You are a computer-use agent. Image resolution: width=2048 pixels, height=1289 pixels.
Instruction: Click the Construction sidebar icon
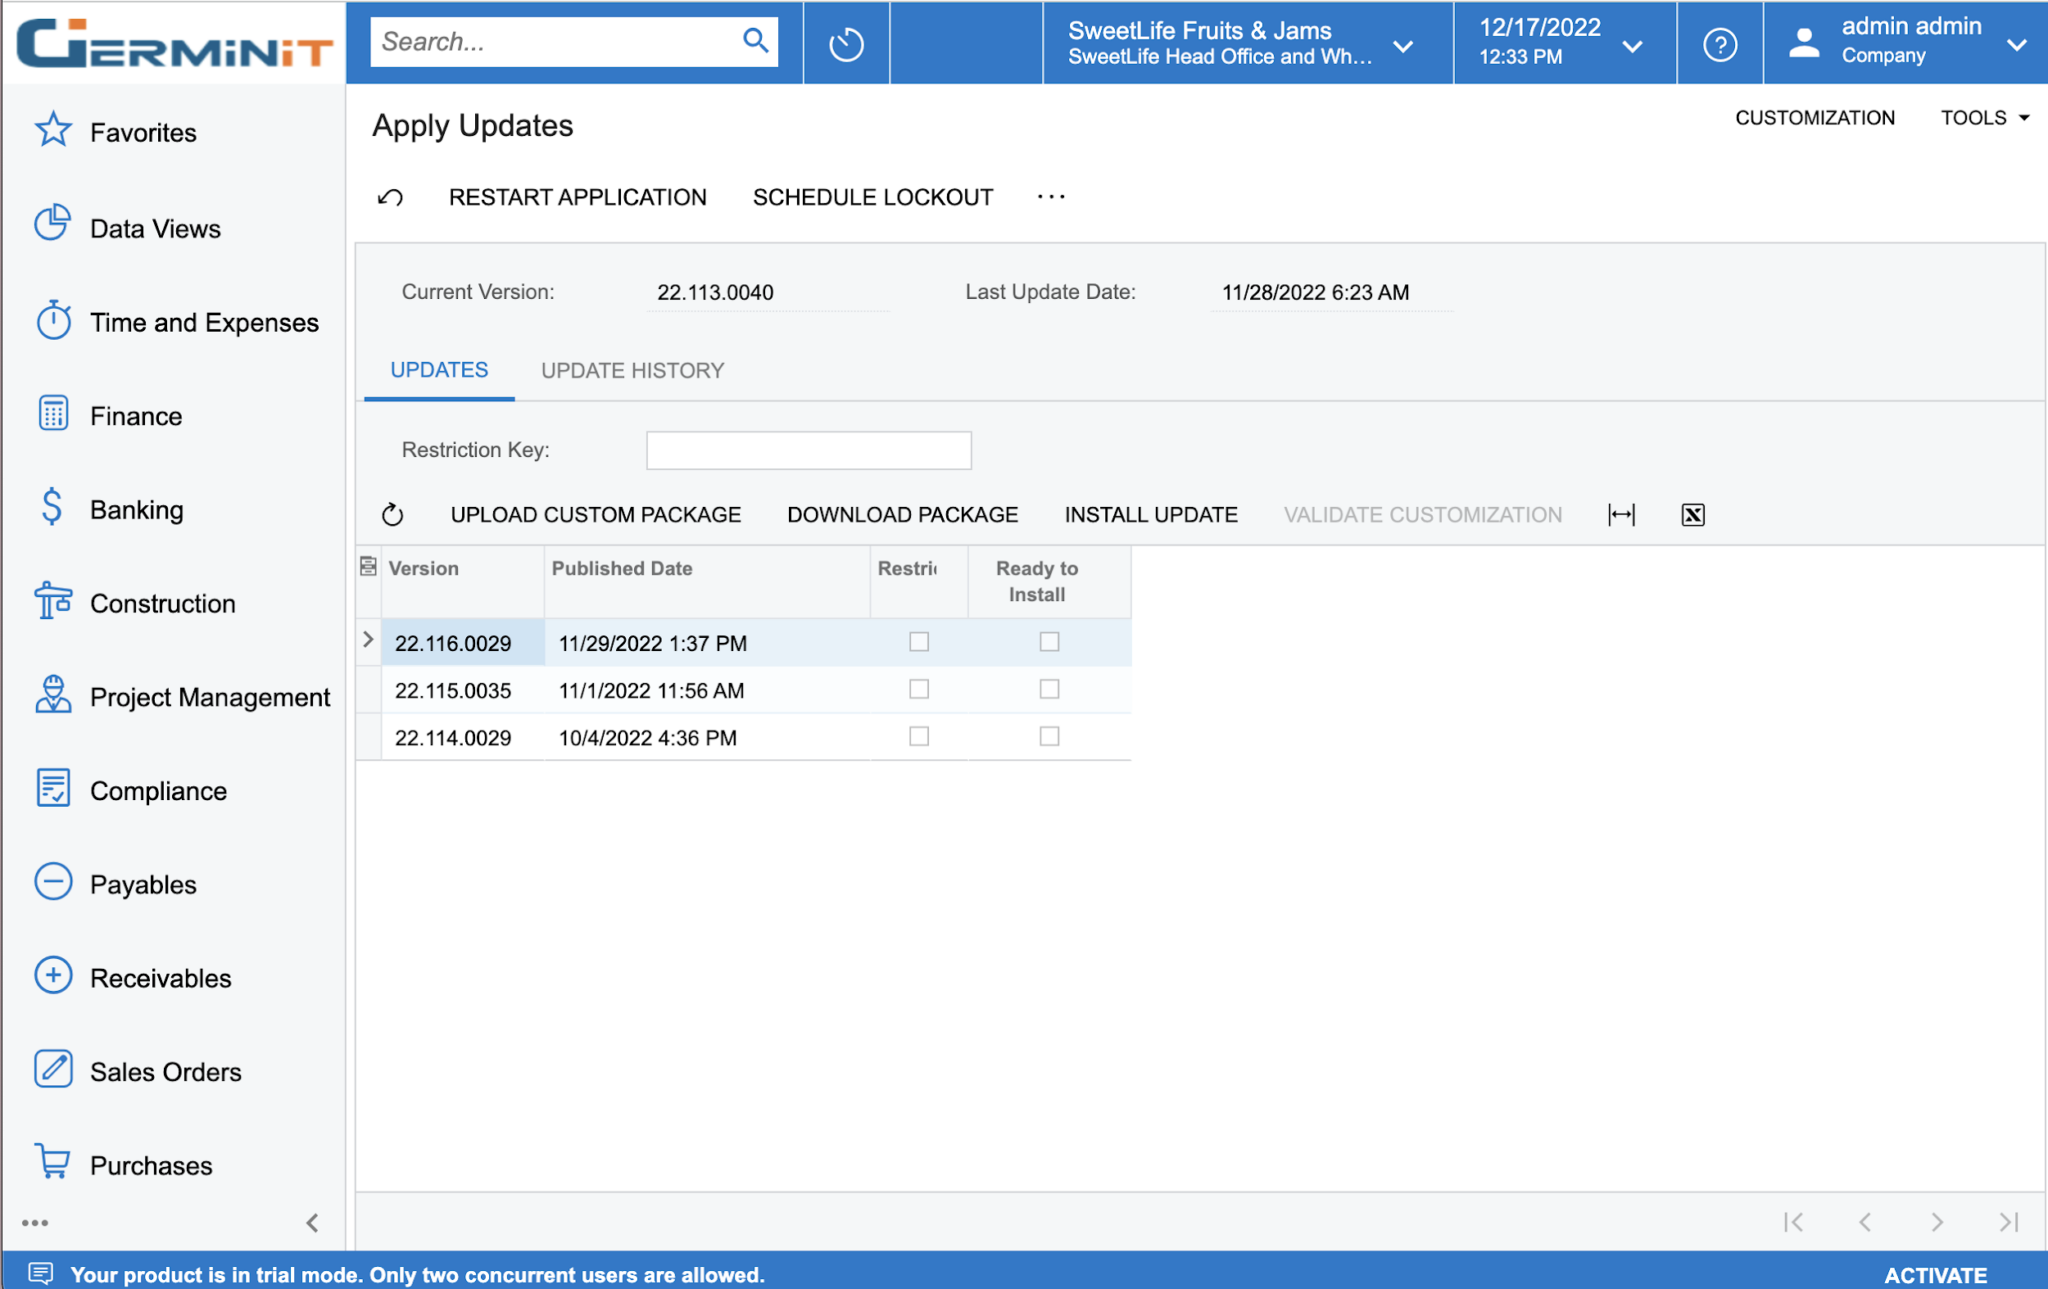[52, 601]
